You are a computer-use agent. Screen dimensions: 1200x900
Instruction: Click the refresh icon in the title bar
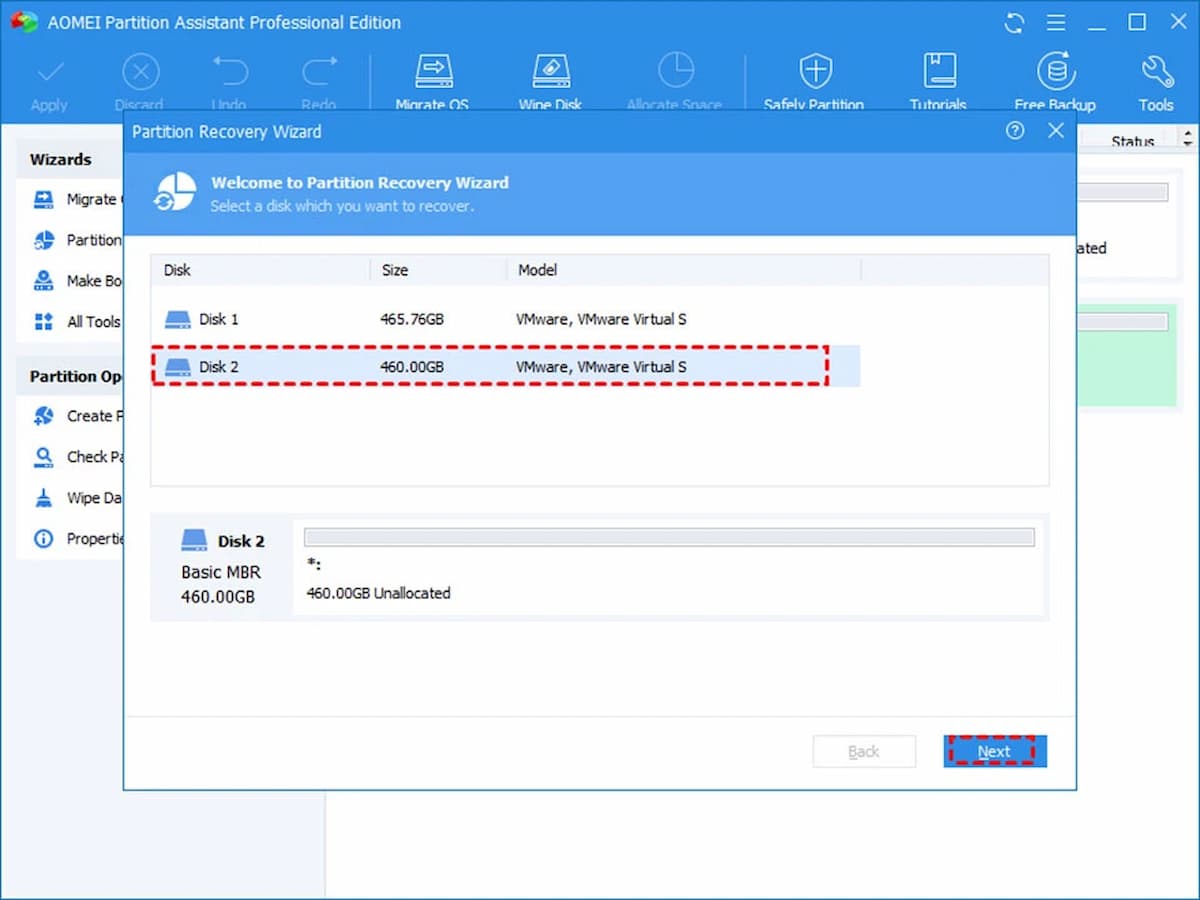(1014, 22)
